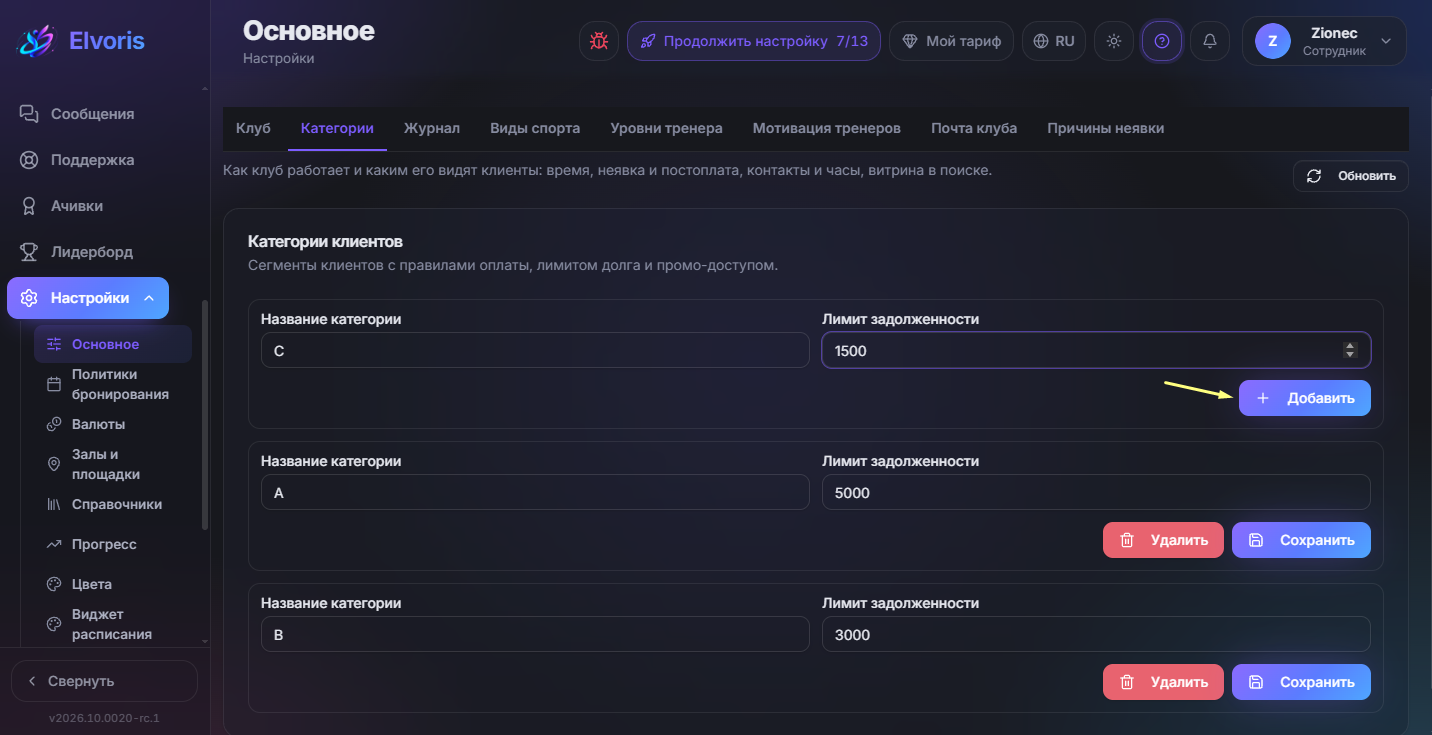Viewport: 1432px width, 735px height.
Task: Switch to the Виды спорта tab
Action: coord(535,128)
